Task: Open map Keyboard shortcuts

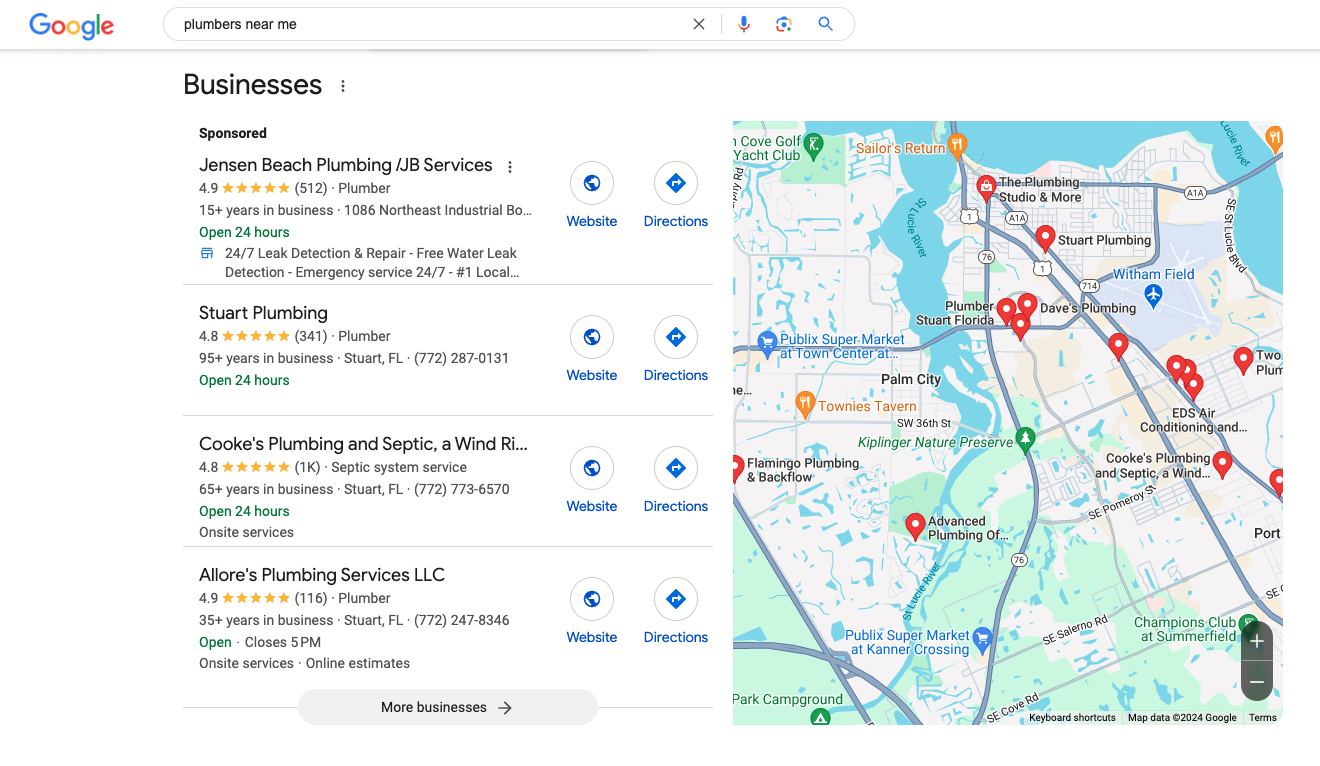Action: point(1072,717)
